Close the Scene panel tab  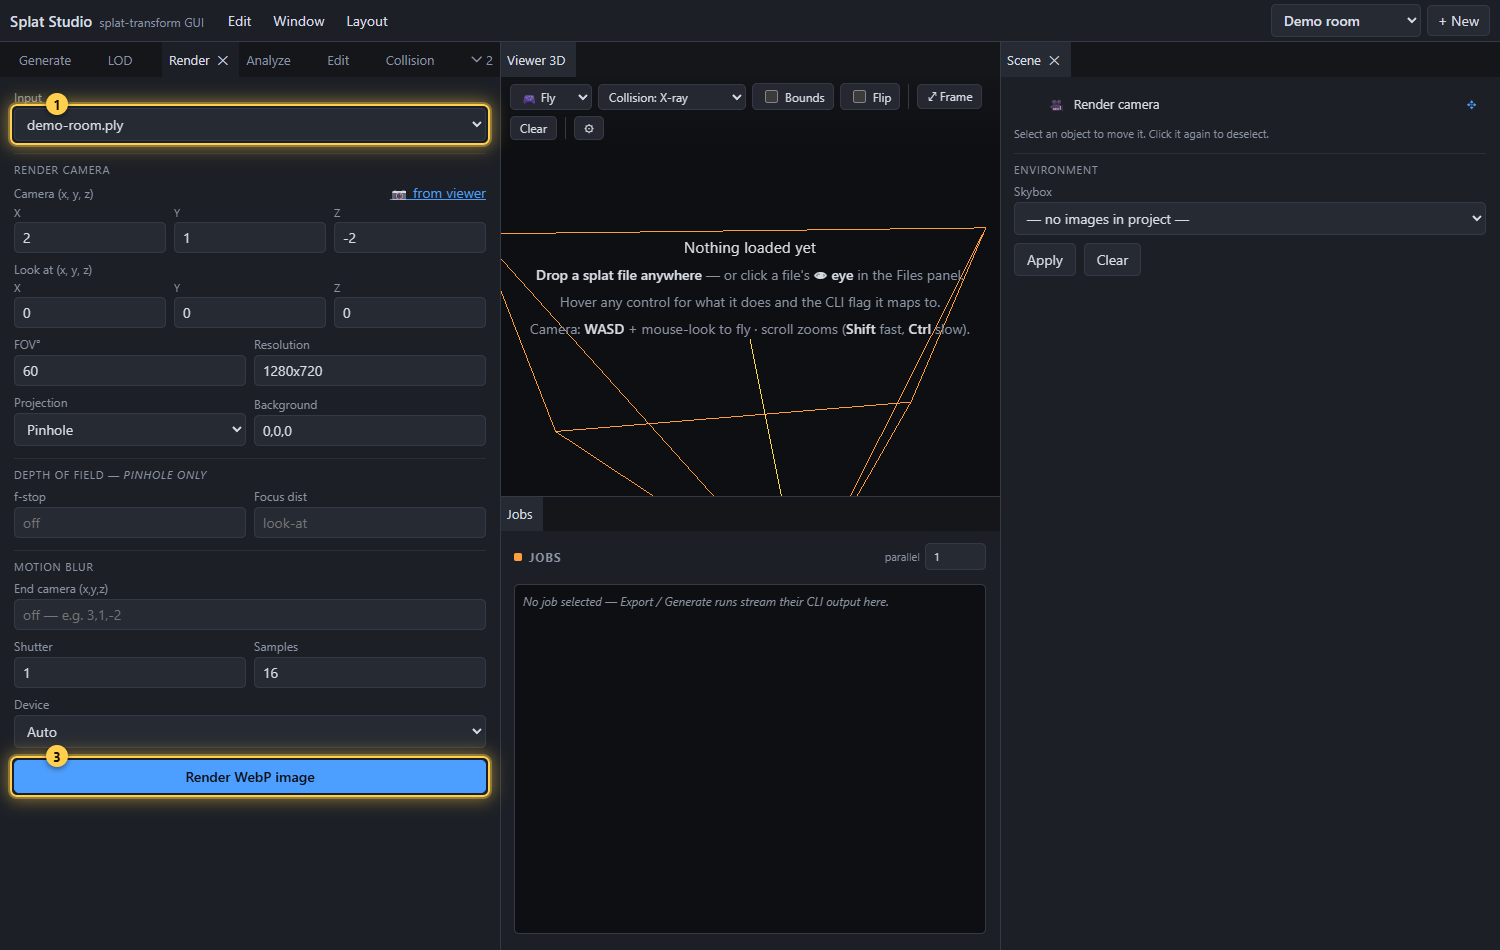[x=1054, y=61]
